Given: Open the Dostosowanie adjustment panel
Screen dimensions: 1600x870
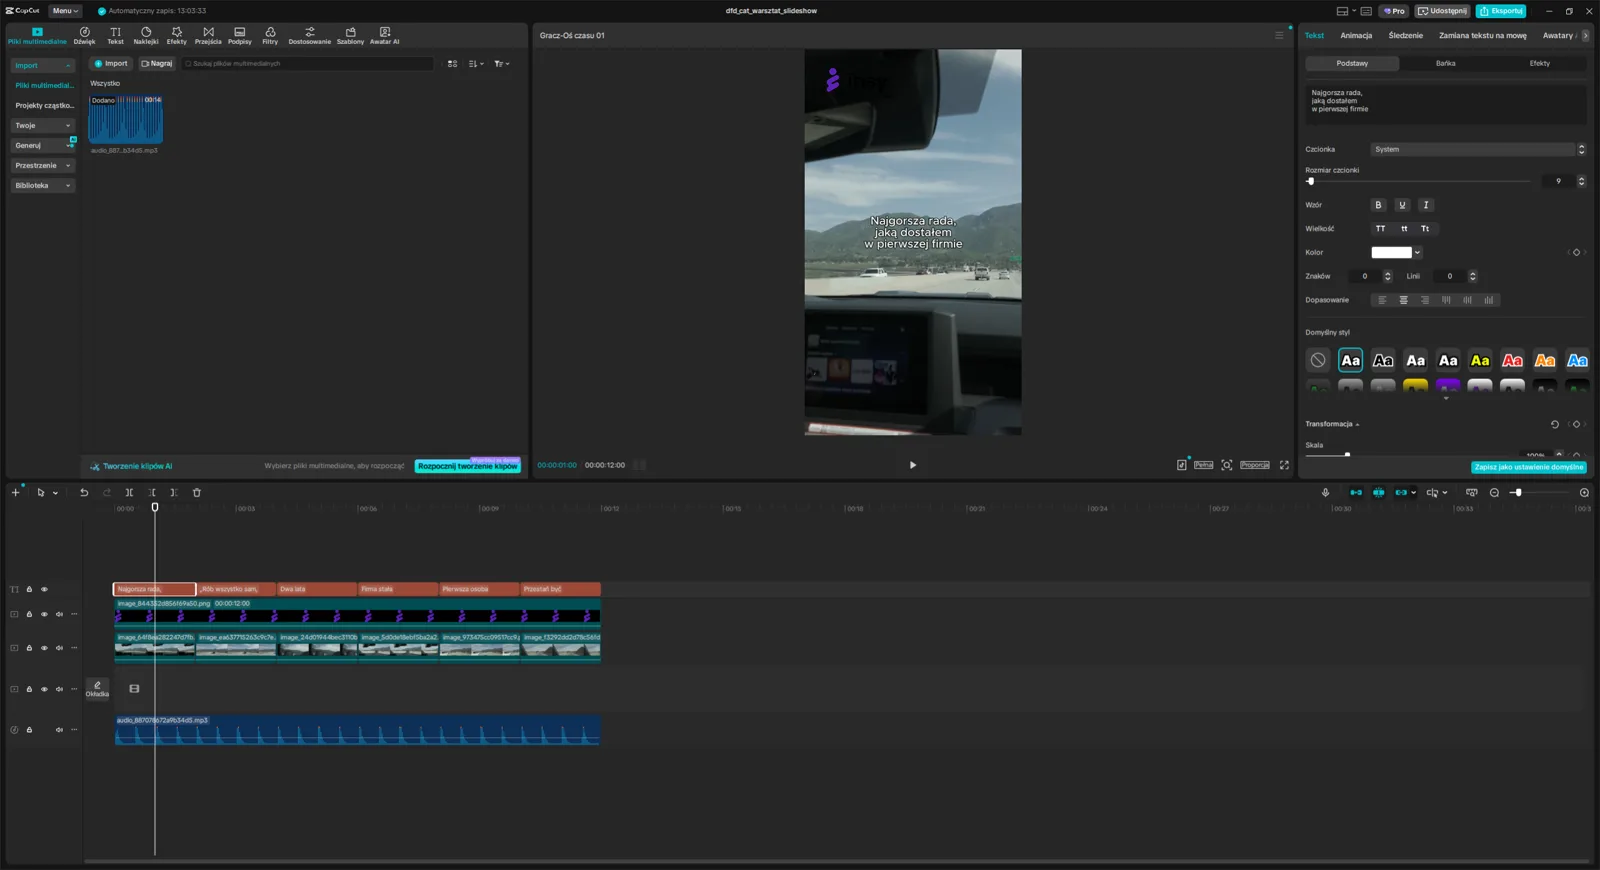Looking at the screenshot, I should [310, 36].
